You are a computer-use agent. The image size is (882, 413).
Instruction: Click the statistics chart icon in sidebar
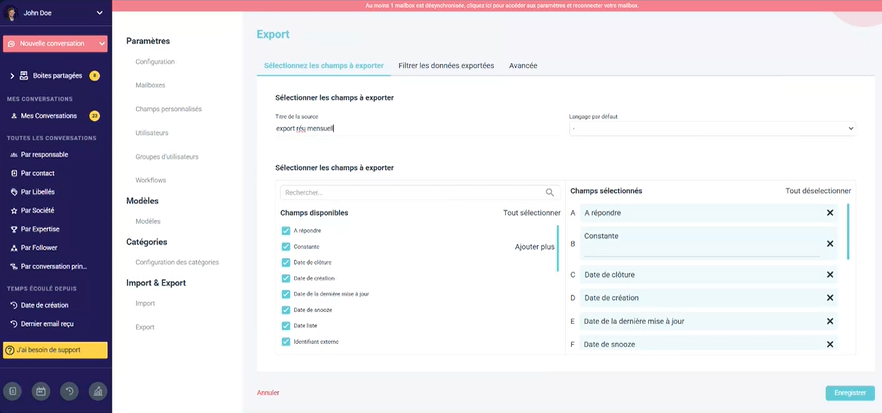(98, 392)
